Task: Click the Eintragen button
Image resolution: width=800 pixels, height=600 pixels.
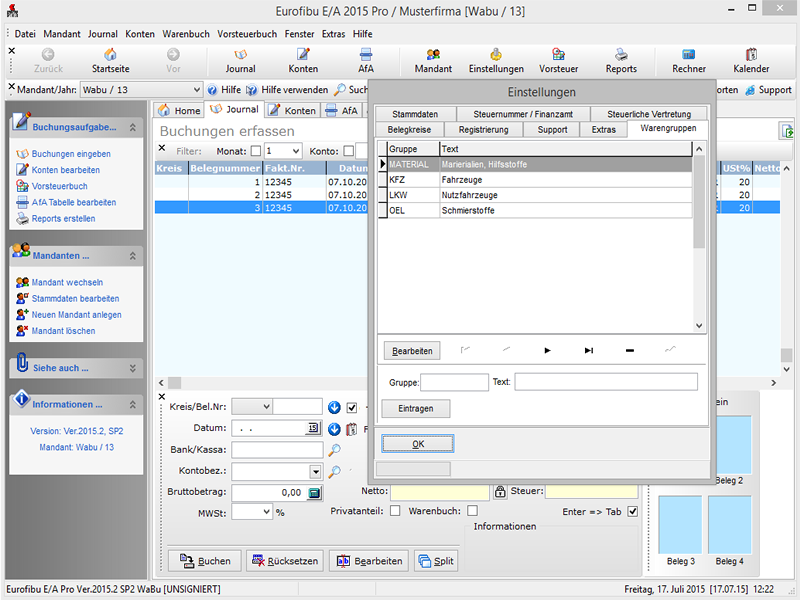Action: tap(416, 409)
